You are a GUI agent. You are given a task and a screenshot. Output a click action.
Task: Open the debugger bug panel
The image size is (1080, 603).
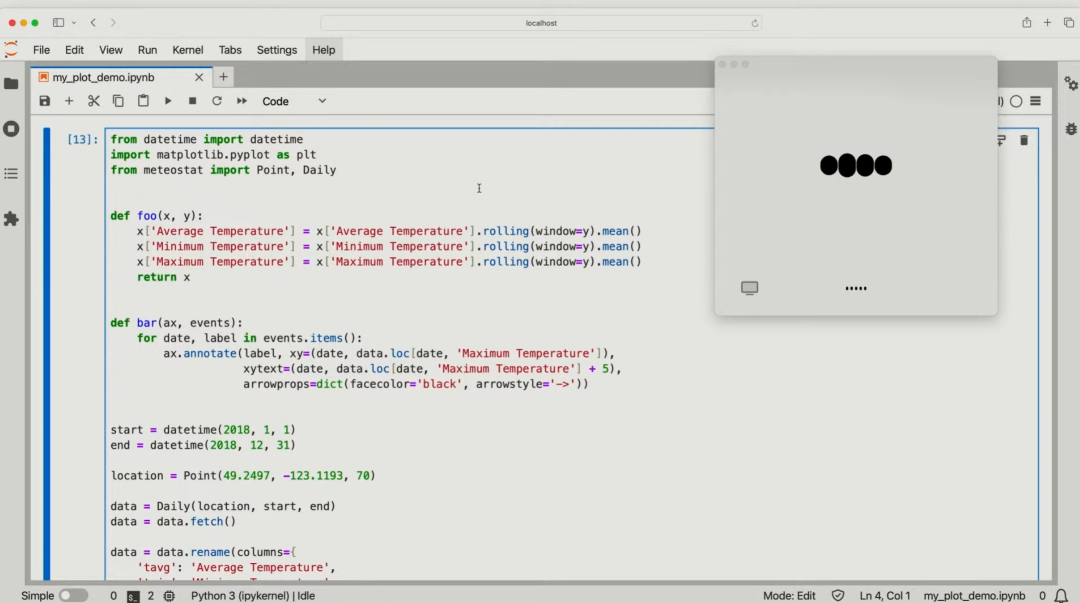[x=1070, y=129]
